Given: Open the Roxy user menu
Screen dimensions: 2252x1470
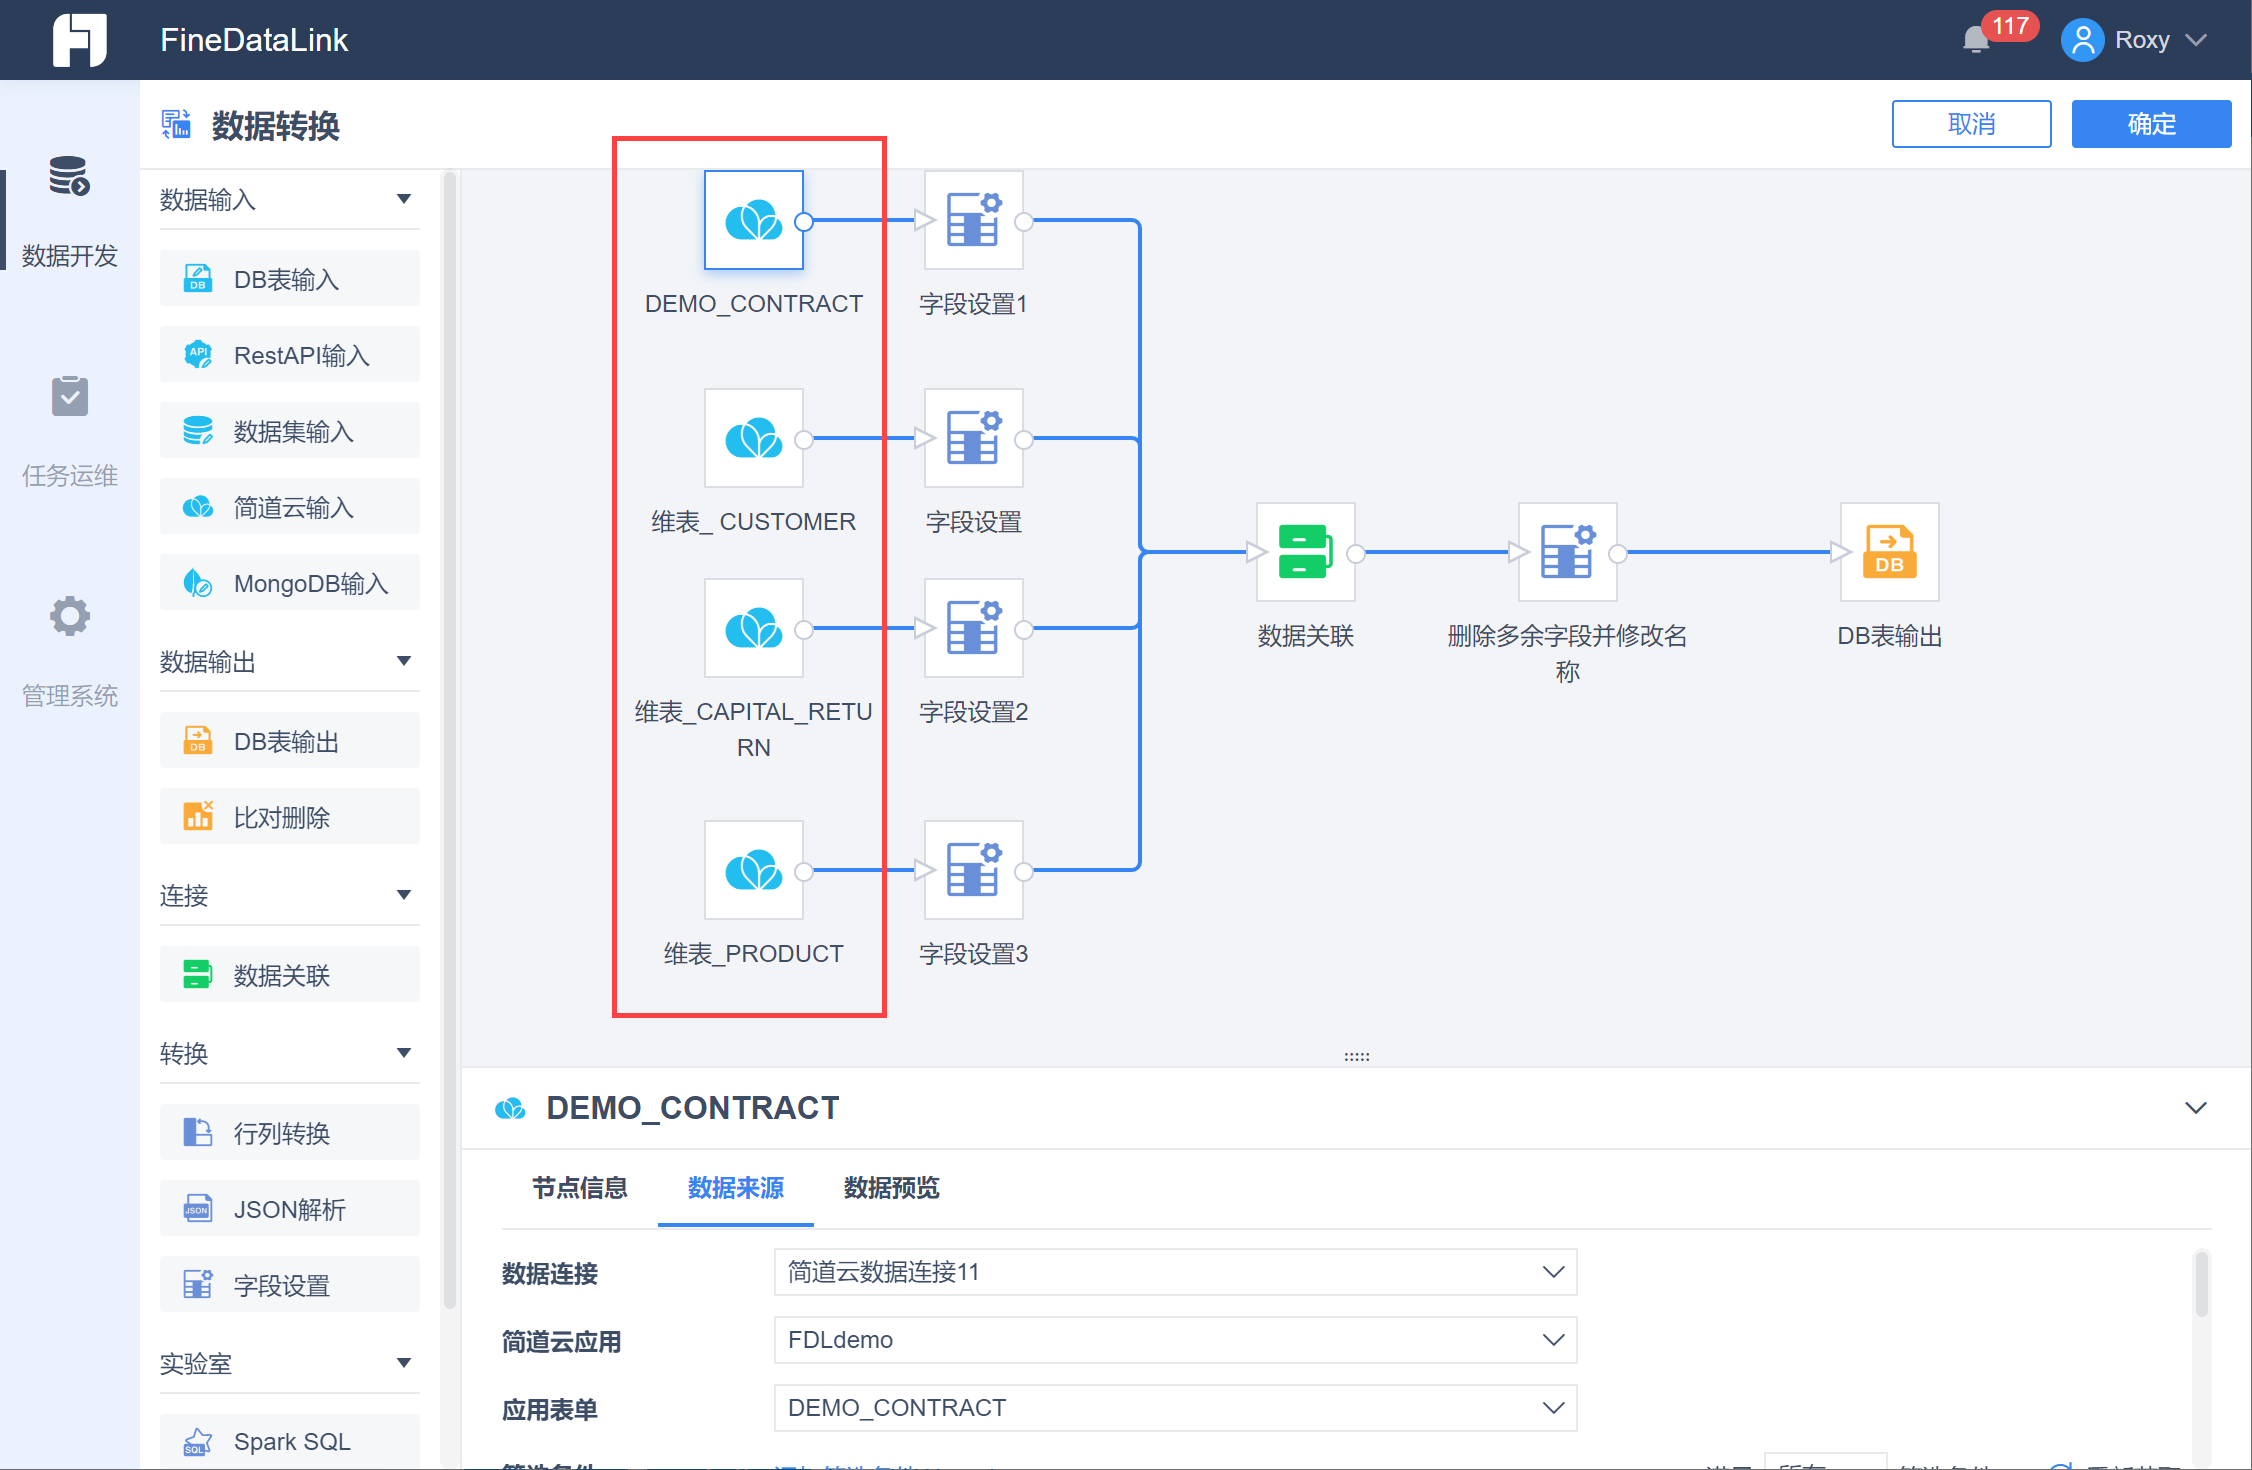Looking at the screenshot, I should [x=2140, y=40].
